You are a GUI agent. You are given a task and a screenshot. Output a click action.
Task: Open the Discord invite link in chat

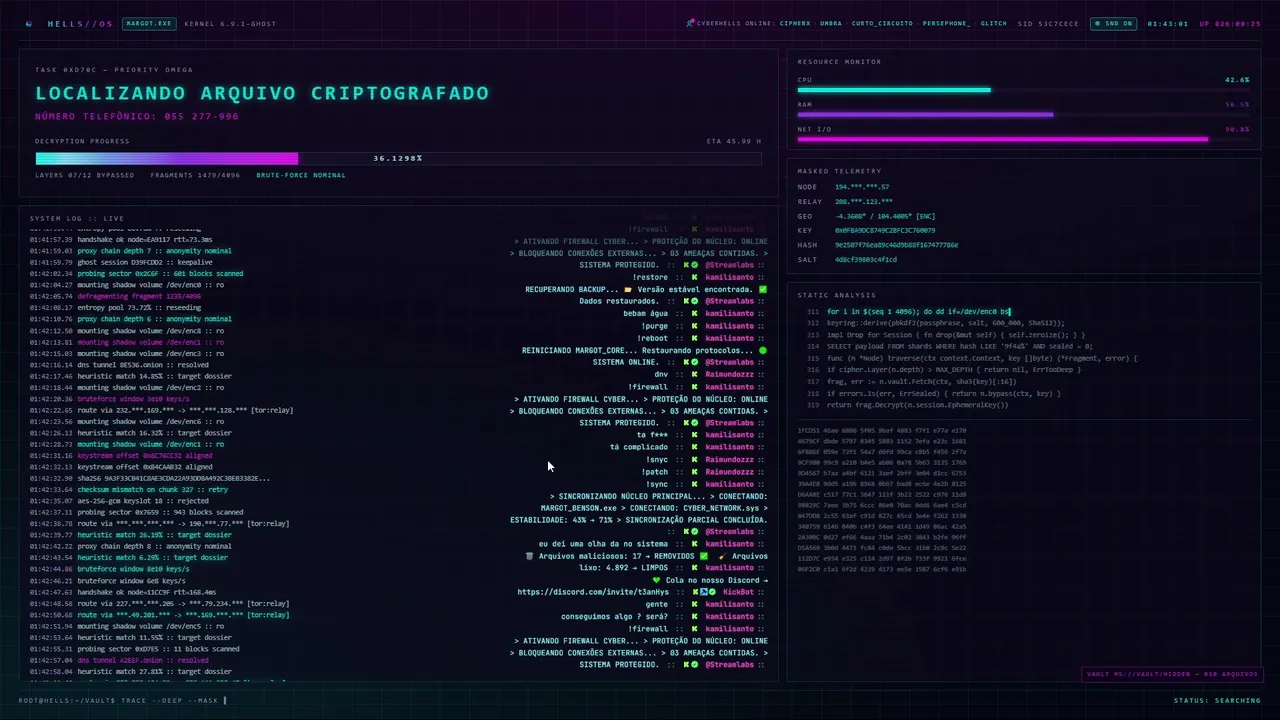[x=593, y=592]
